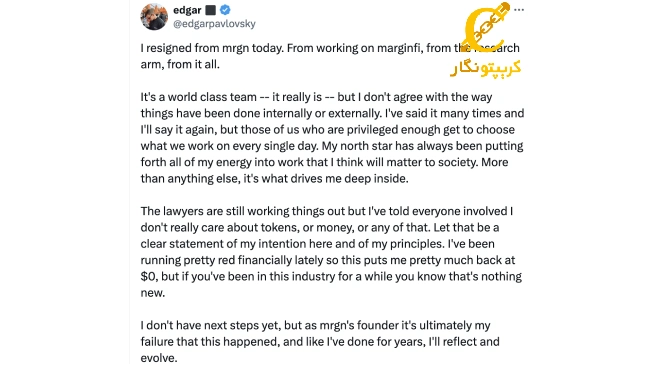Open the three-dot more options menu
Viewport: 650px width, 365px height.
519,10
